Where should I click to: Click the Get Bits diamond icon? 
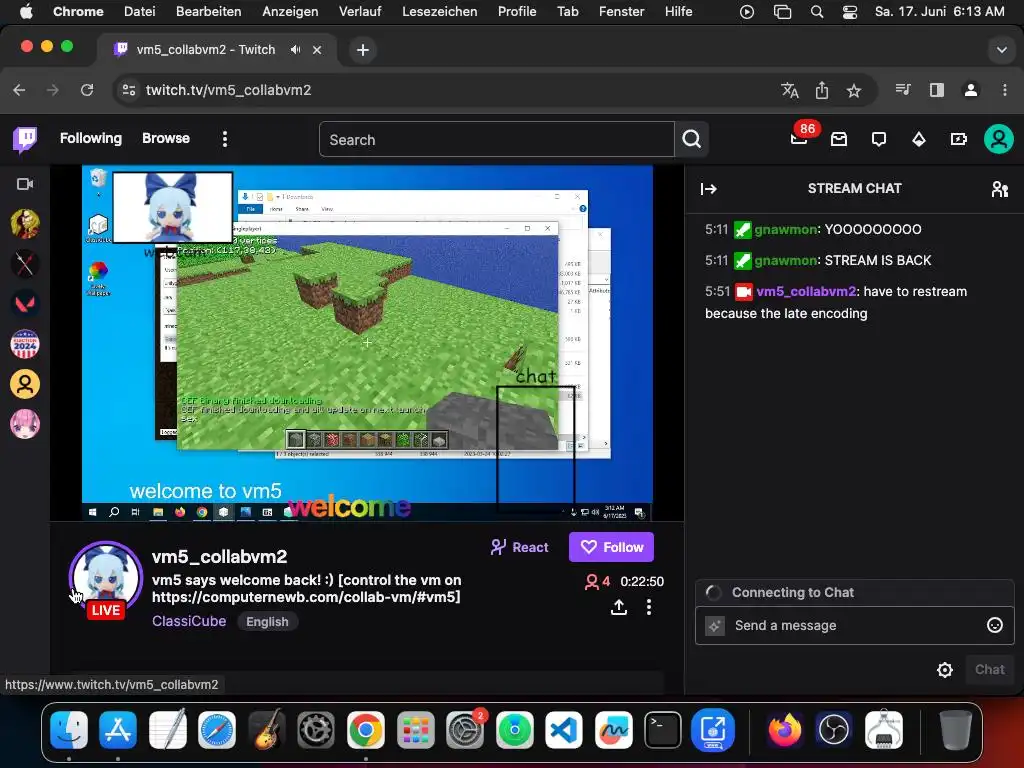pos(919,139)
